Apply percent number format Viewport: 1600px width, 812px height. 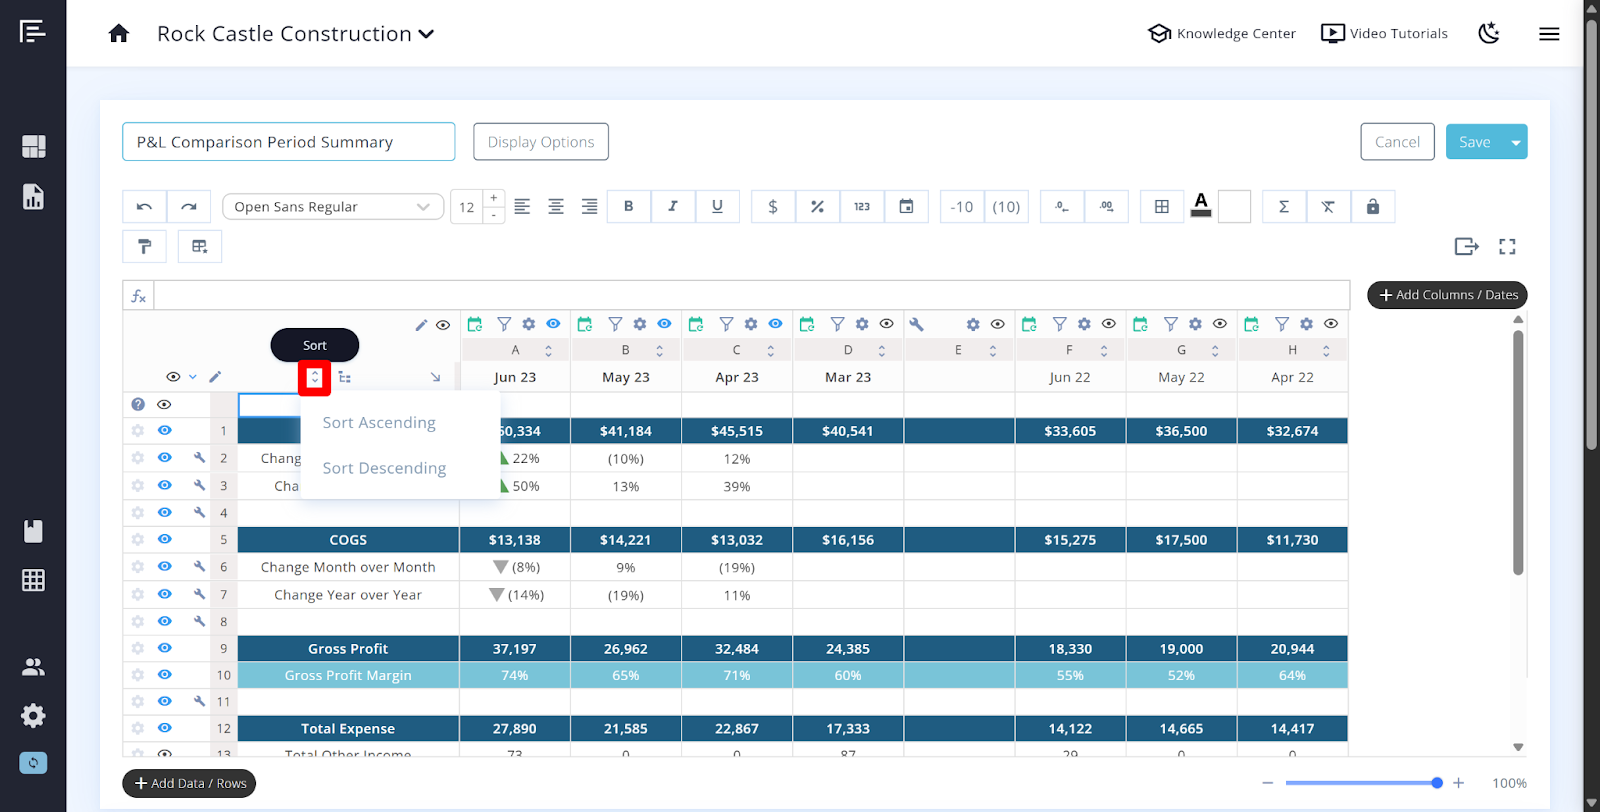[x=817, y=207]
